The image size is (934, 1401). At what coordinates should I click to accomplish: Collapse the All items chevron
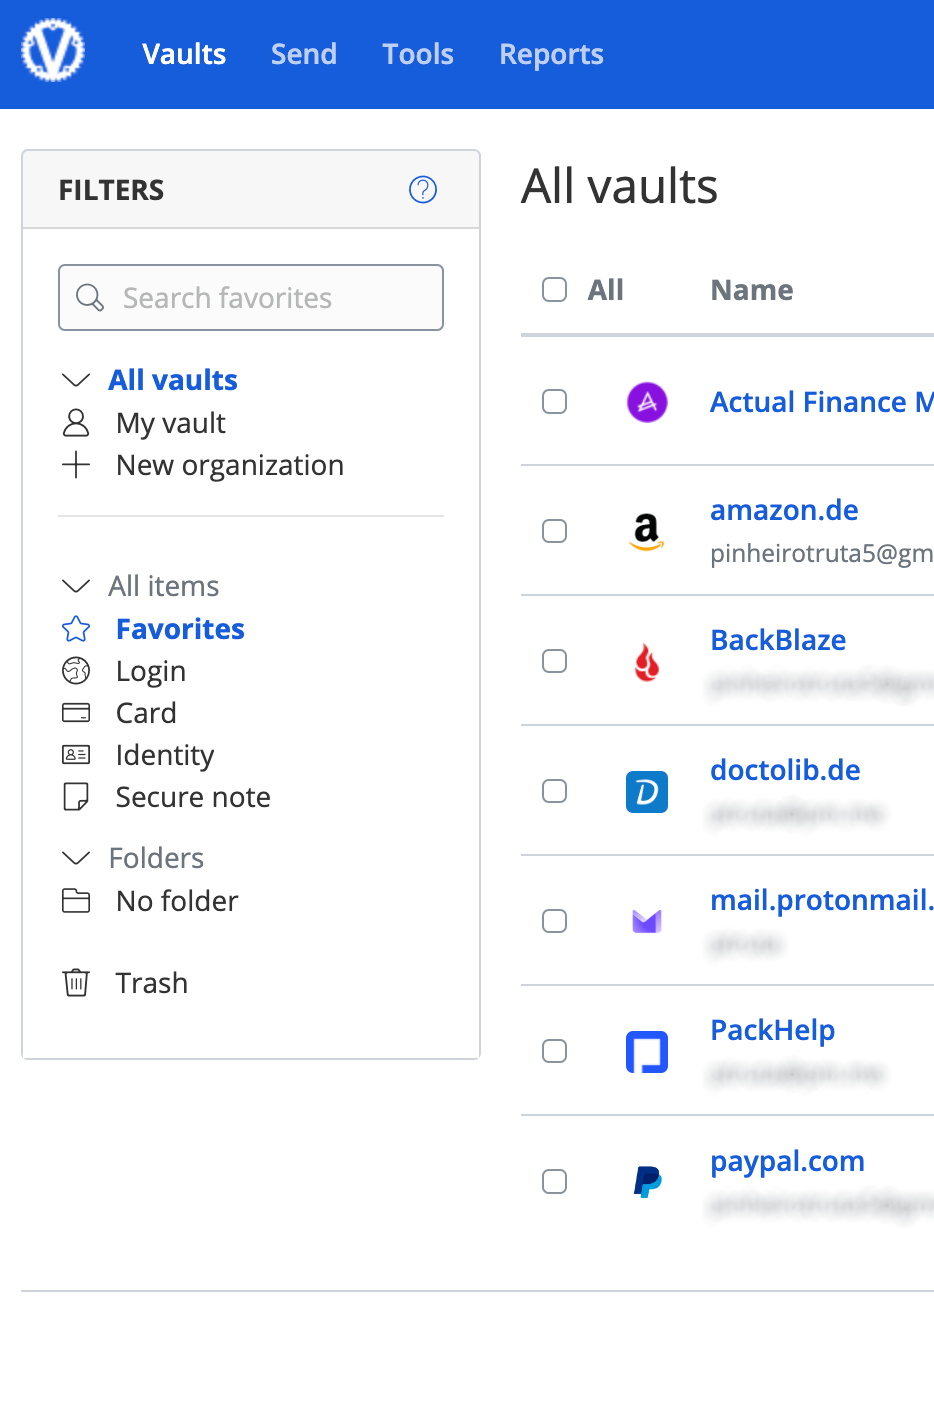pos(76,586)
